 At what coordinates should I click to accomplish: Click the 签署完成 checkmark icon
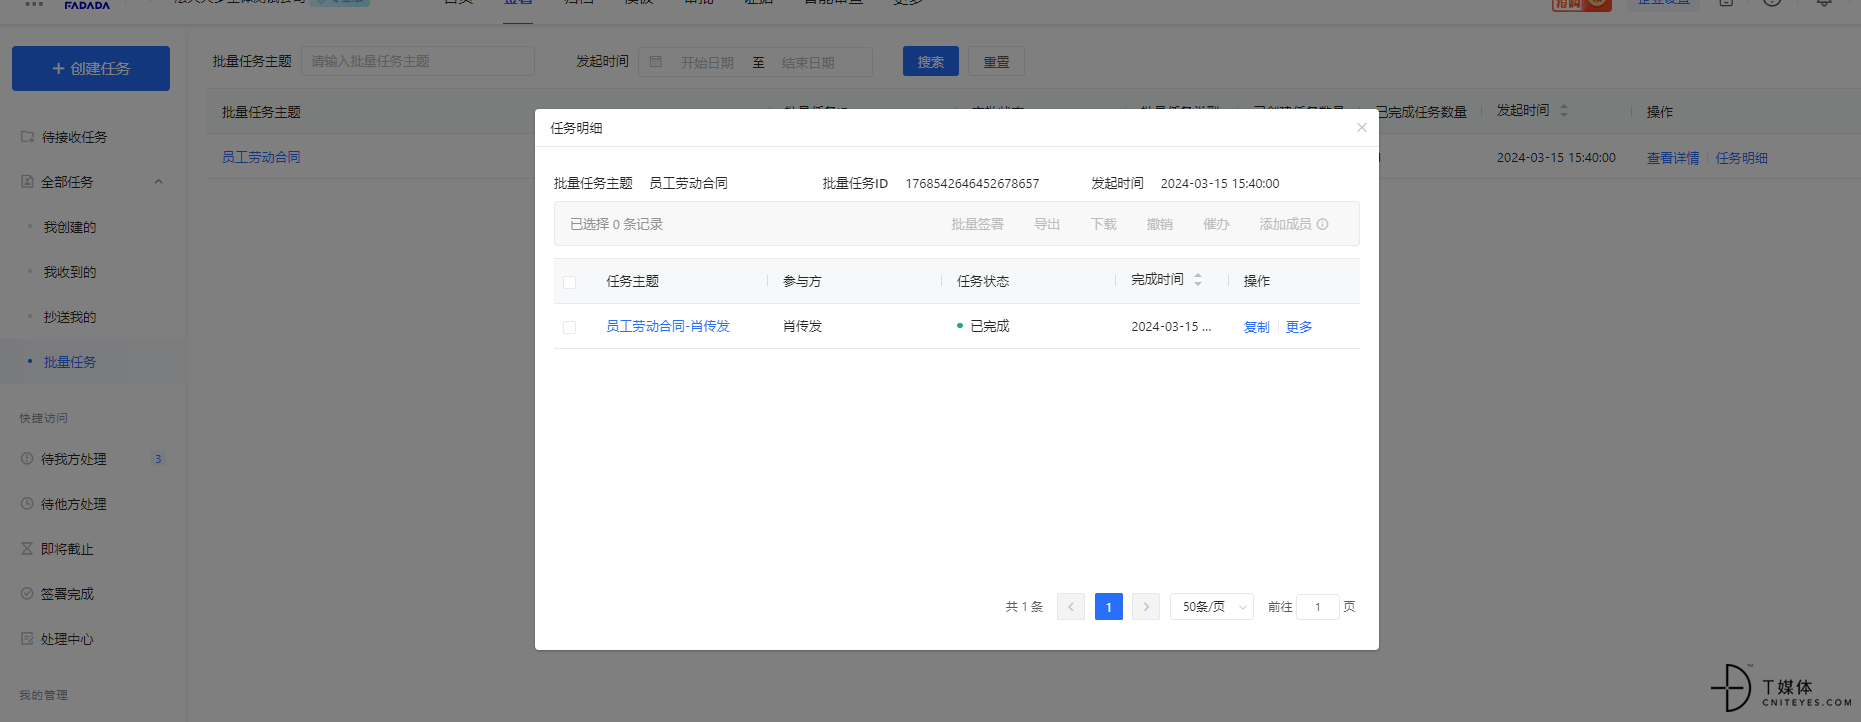tap(27, 593)
